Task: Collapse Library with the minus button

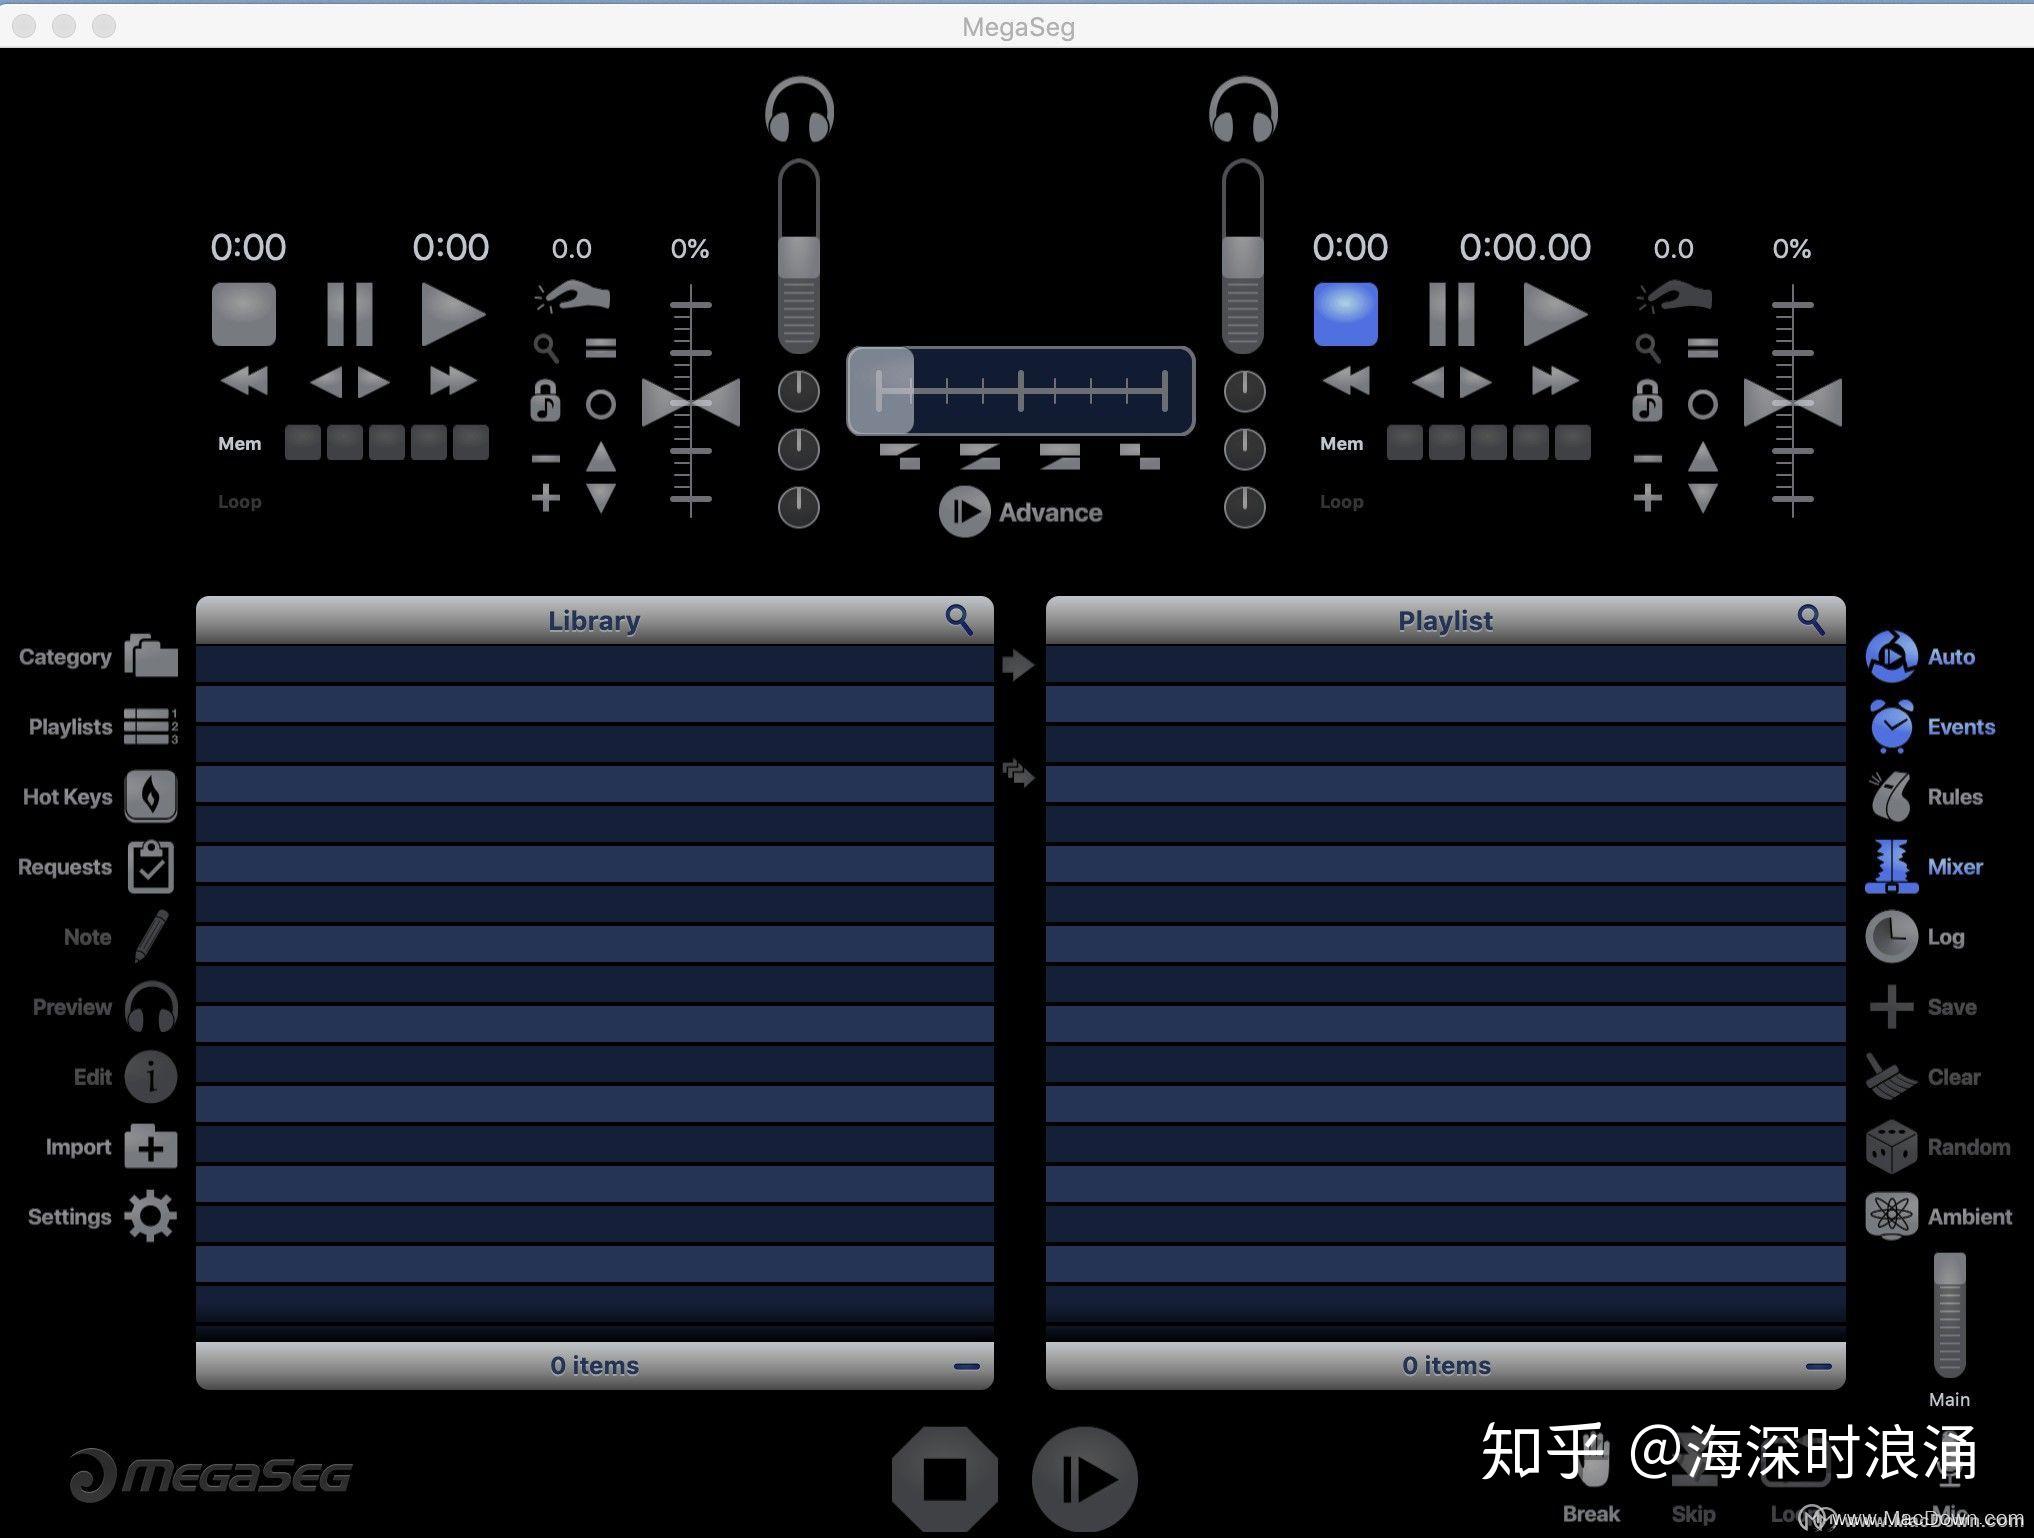Action: pos(967,1366)
